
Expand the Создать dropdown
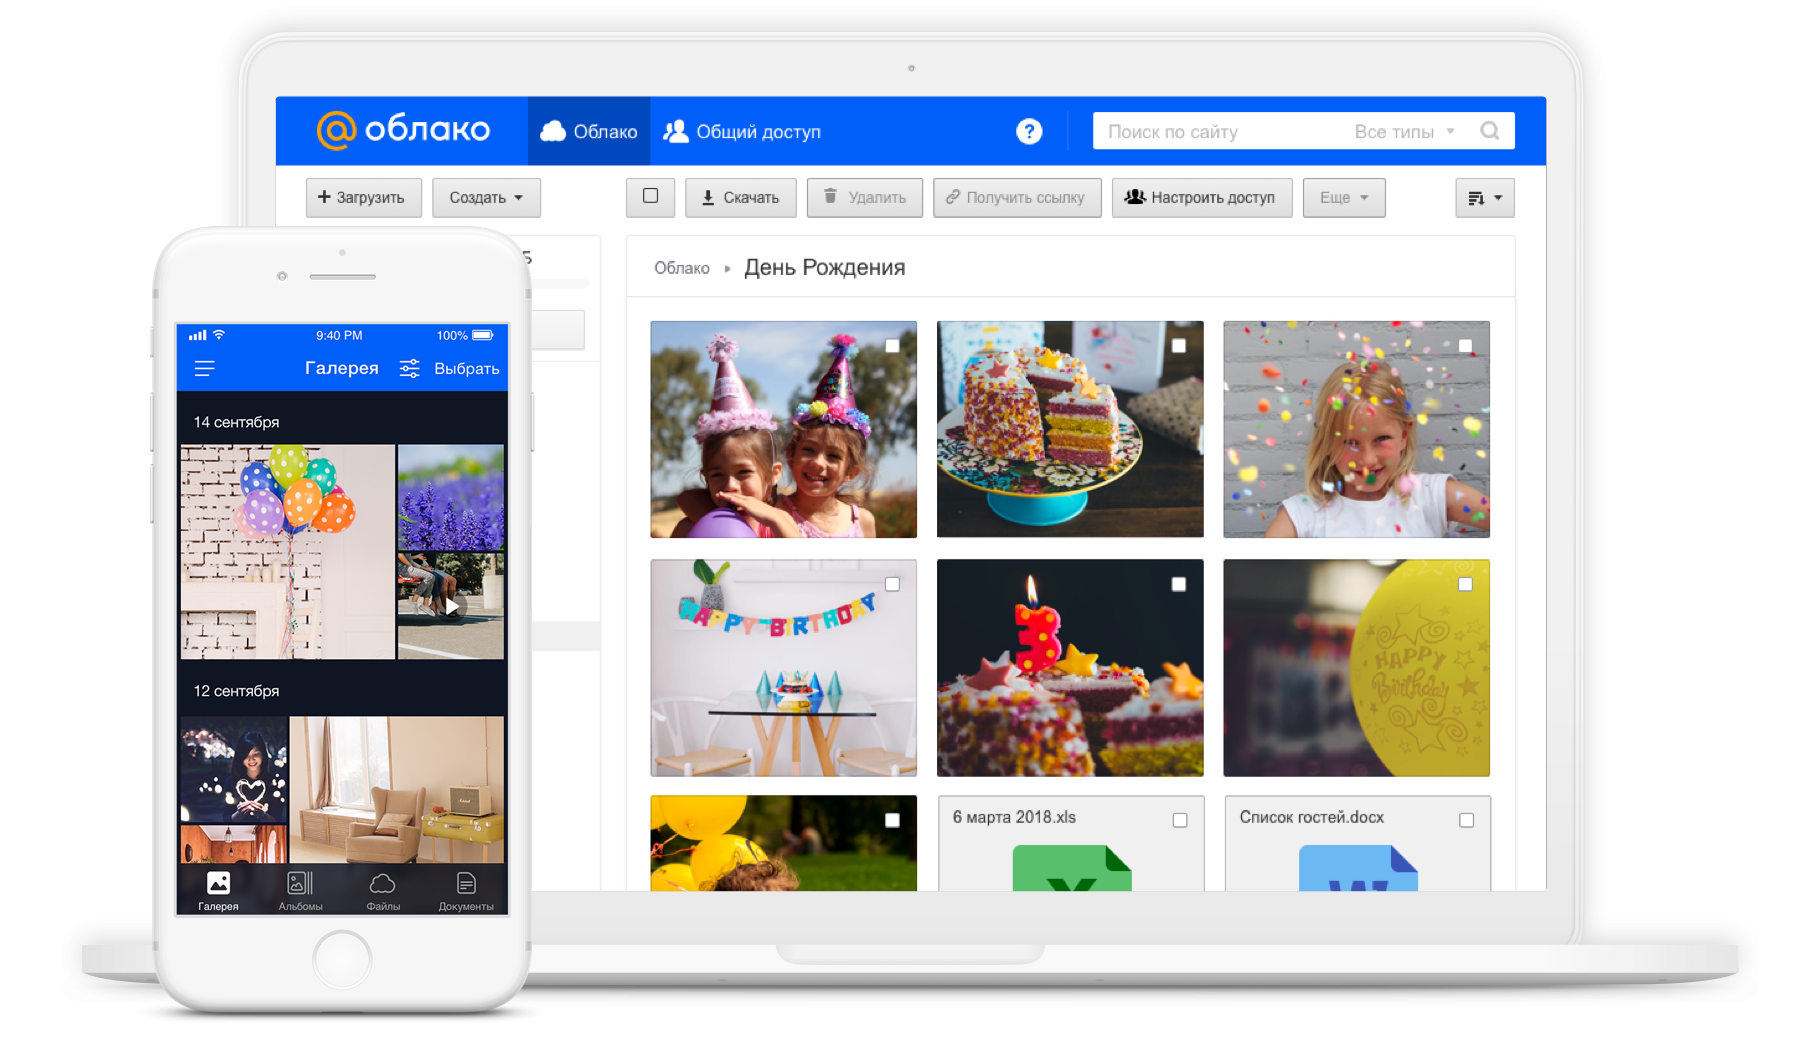click(x=486, y=198)
